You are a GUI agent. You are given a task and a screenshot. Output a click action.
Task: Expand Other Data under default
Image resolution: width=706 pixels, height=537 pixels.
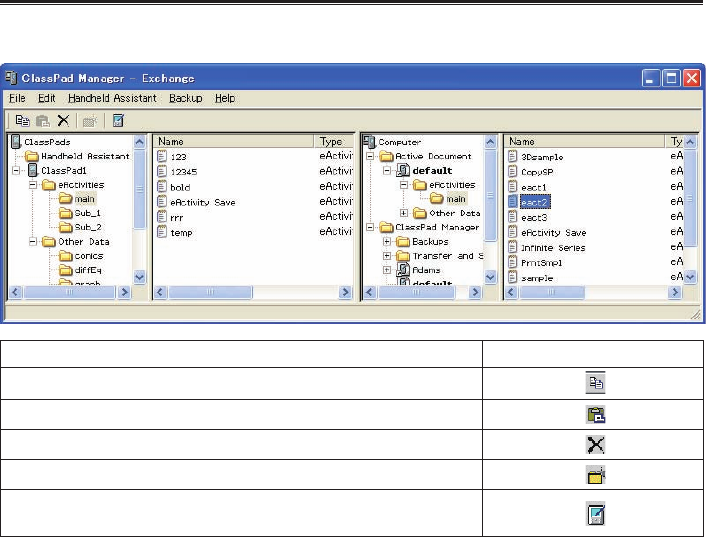[x=404, y=213]
